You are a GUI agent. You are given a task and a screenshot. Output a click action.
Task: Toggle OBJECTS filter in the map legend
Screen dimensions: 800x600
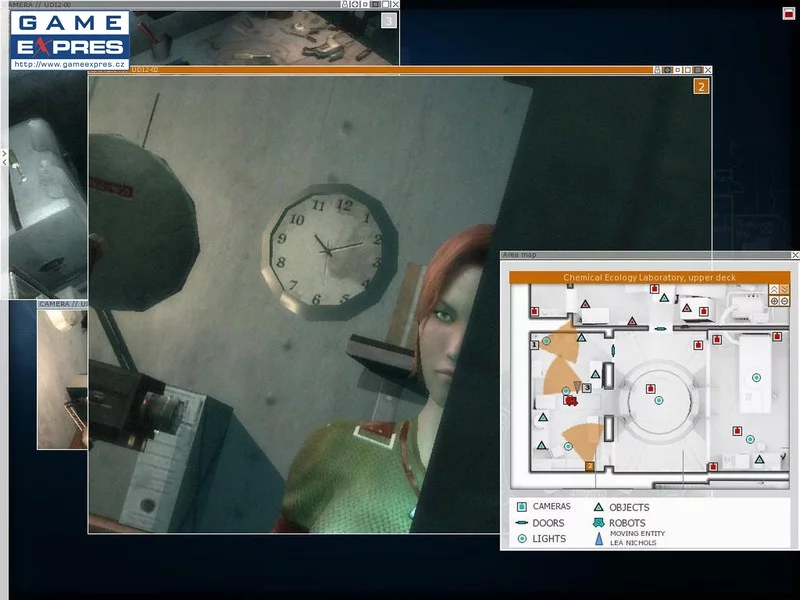(x=598, y=507)
